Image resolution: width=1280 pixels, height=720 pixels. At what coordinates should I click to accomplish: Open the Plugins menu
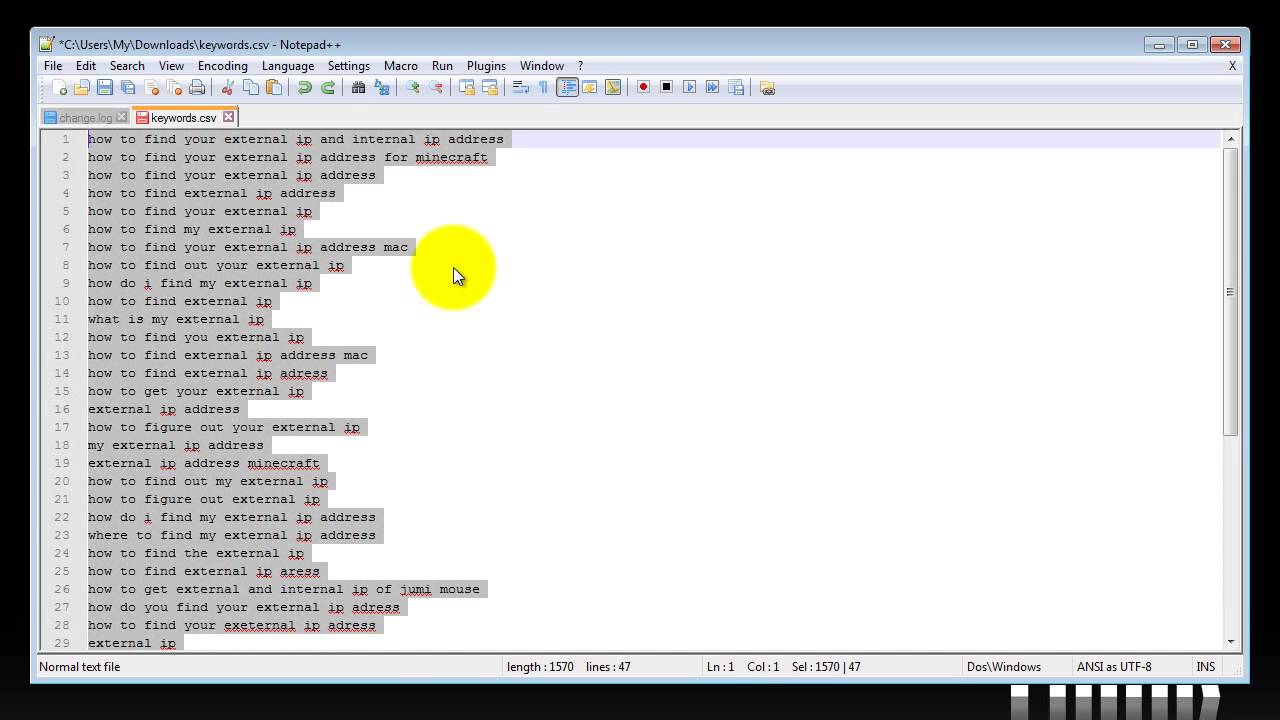pos(486,66)
